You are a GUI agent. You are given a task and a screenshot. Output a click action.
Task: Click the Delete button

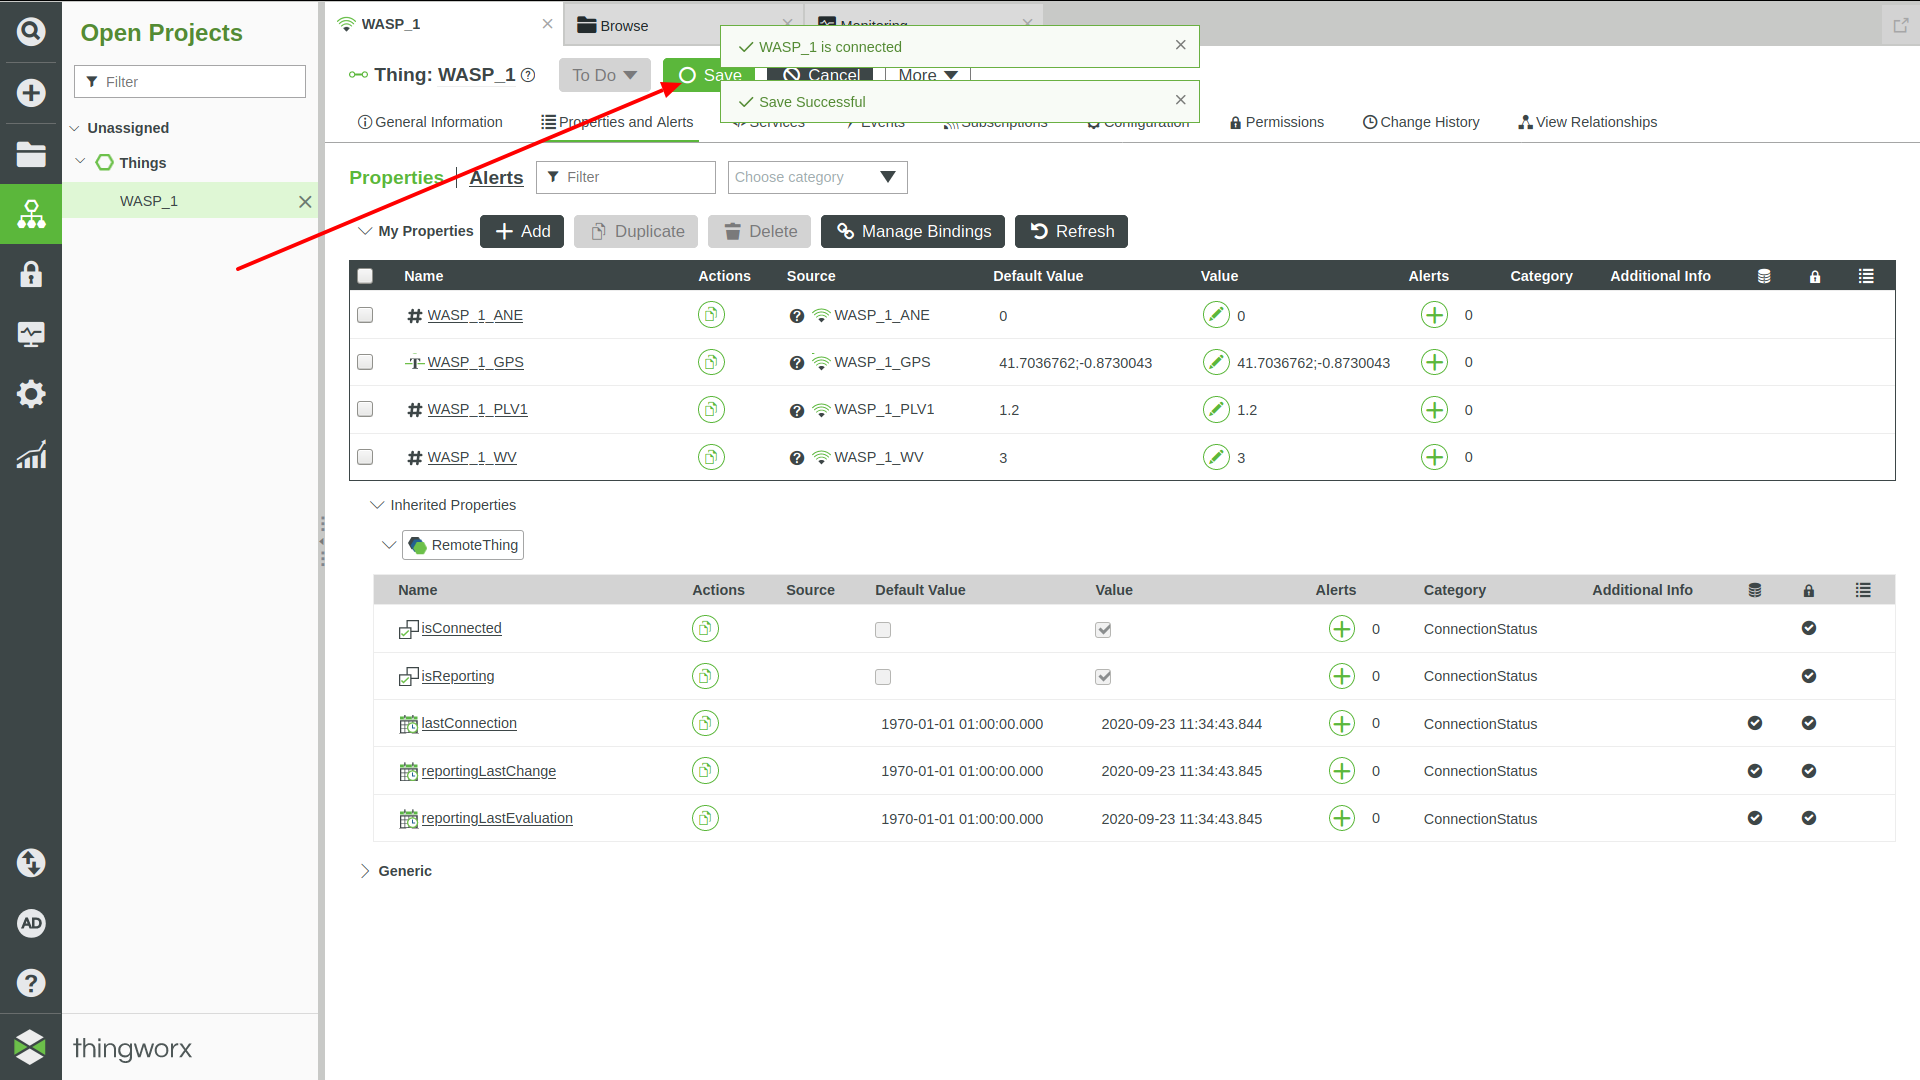[x=760, y=231]
